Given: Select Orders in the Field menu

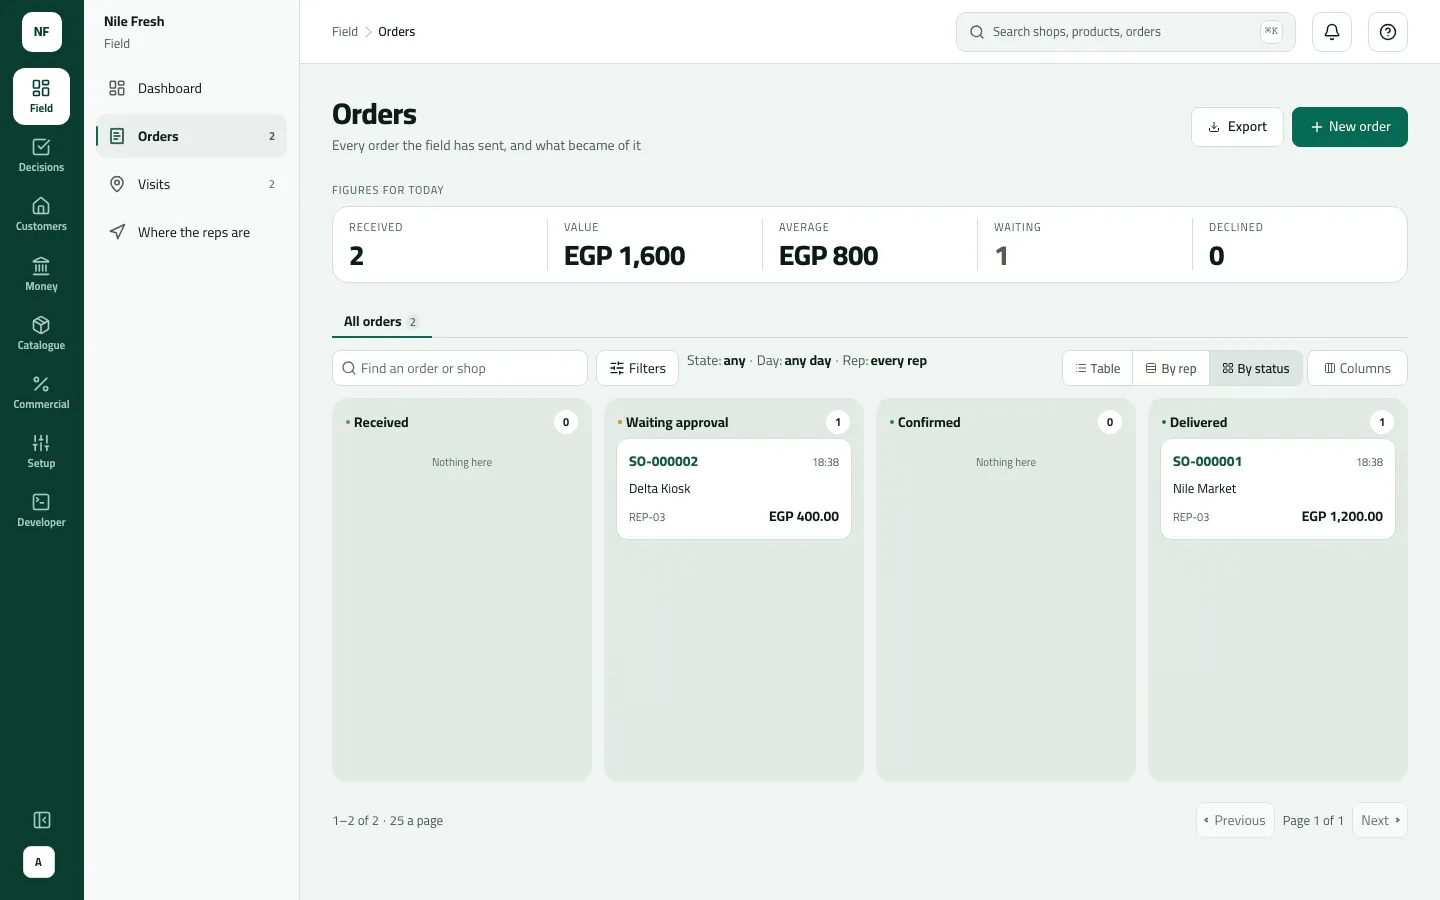Looking at the screenshot, I should (191, 136).
